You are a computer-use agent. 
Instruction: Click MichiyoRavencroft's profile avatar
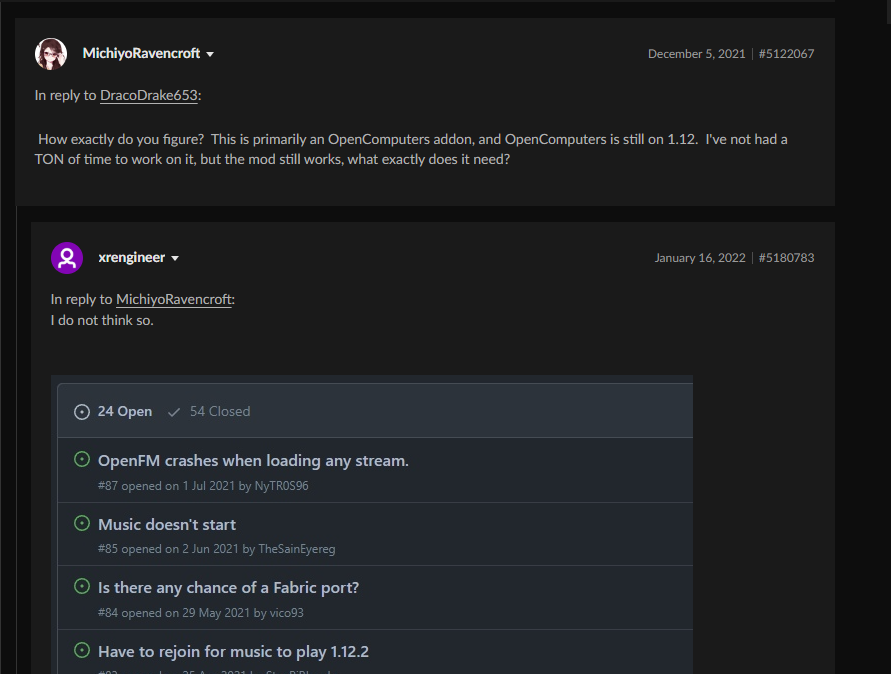click(x=51, y=54)
